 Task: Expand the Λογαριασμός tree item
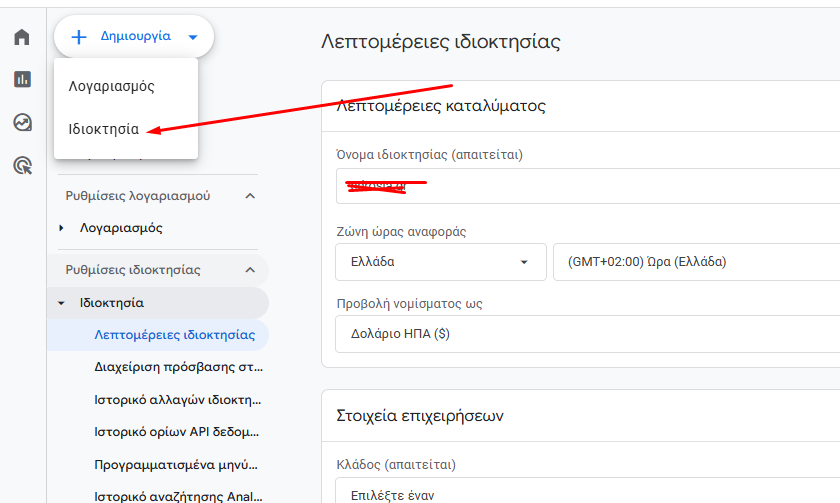point(61,228)
